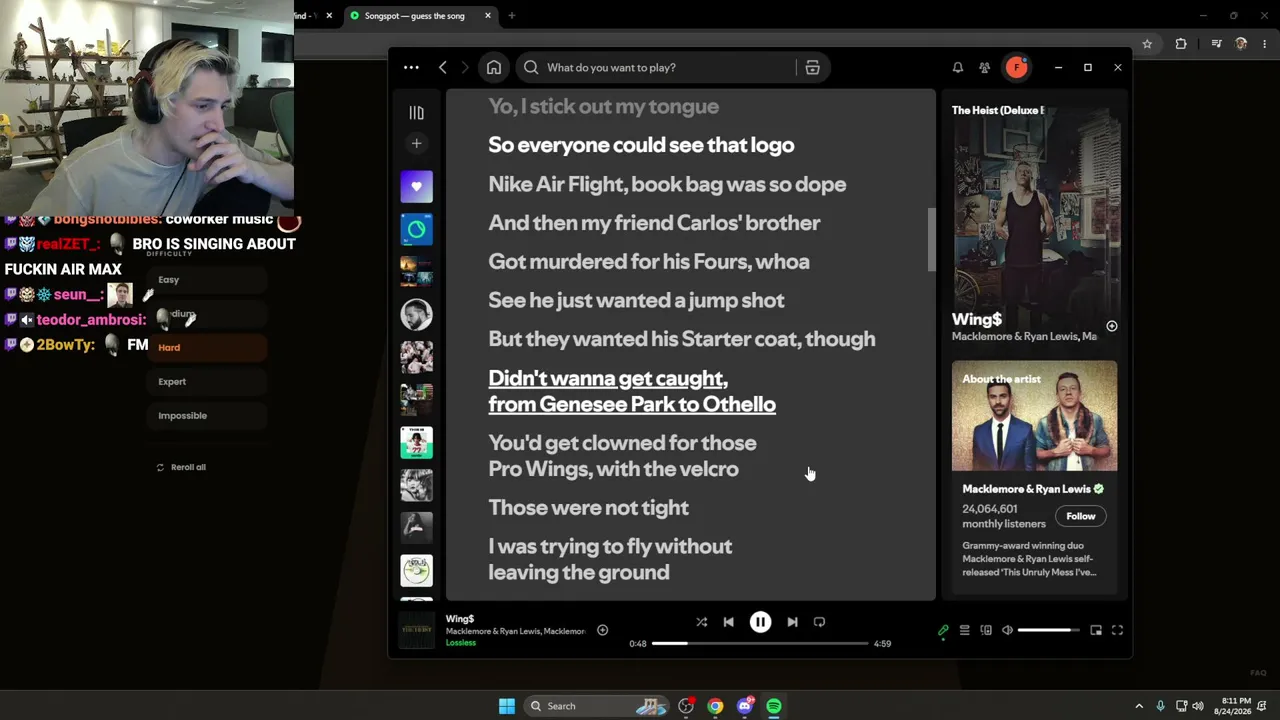Image resolution: width=1280 pixels, height=720 pixels.
Task: Bookmark this page with the star icon
Action: pos(1147,44)
